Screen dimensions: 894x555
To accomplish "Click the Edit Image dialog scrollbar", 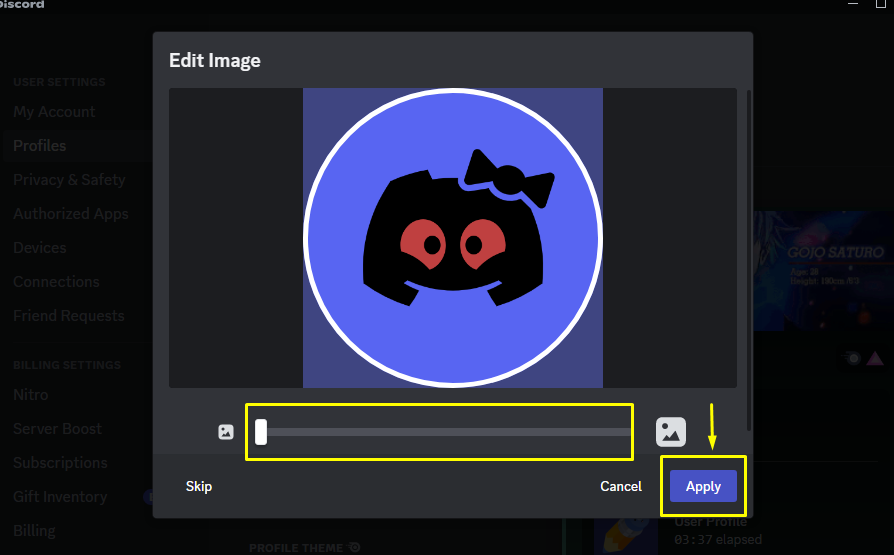I will pos(749,260).
